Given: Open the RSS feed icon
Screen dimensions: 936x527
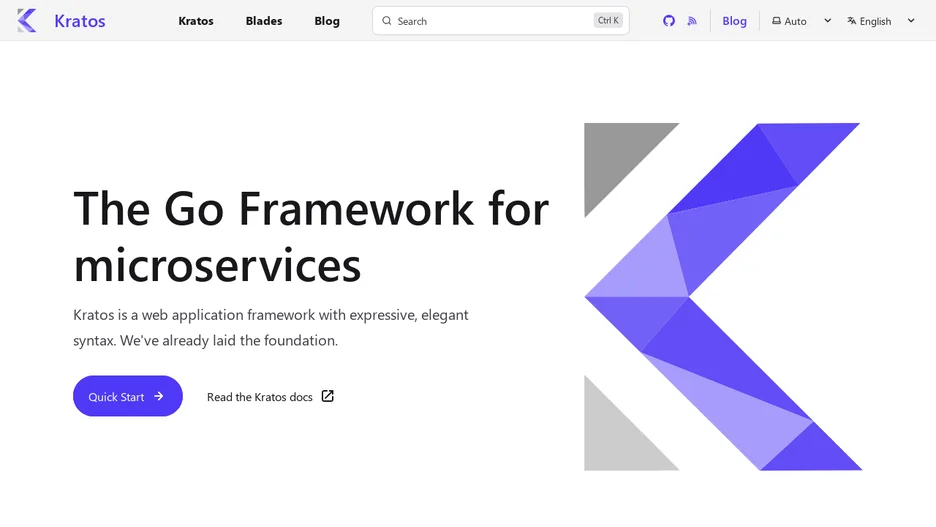Looking at the screenshot, I should [692, 21].
